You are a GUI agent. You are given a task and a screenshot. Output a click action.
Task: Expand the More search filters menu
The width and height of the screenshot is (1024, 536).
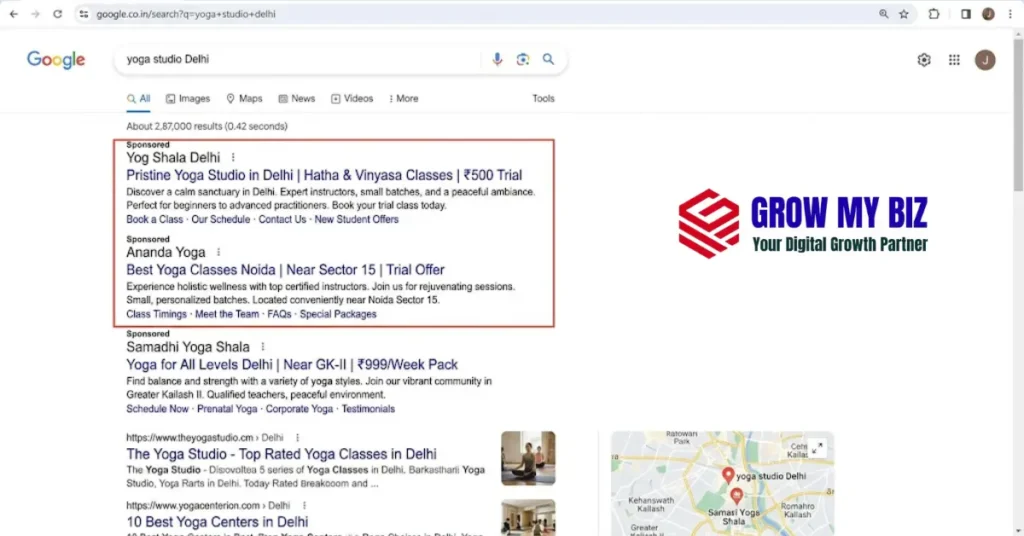click(404, 99)
